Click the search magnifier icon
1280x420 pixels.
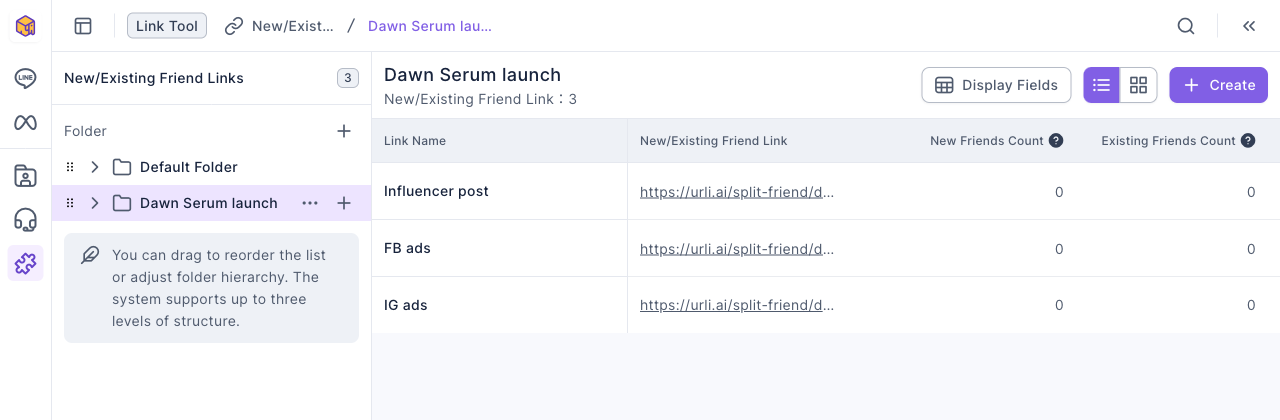pyautogui.click(x=1186, y=26)
